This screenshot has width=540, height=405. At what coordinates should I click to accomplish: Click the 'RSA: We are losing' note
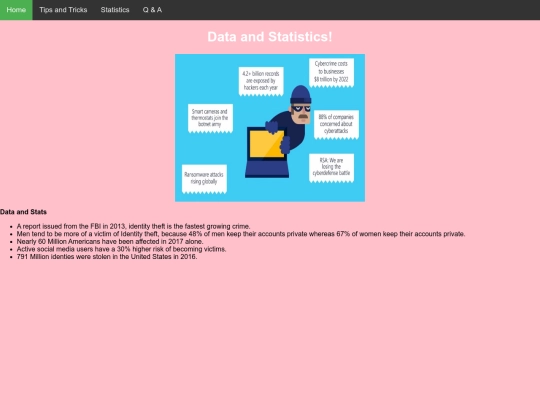coord(331,168)
